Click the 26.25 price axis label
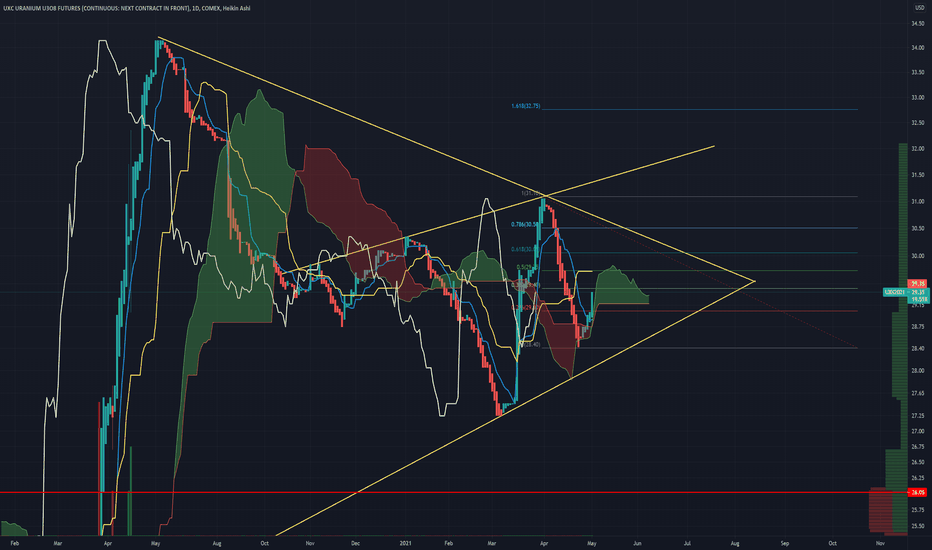Viewport: 932px width, 550px height. 918,477
